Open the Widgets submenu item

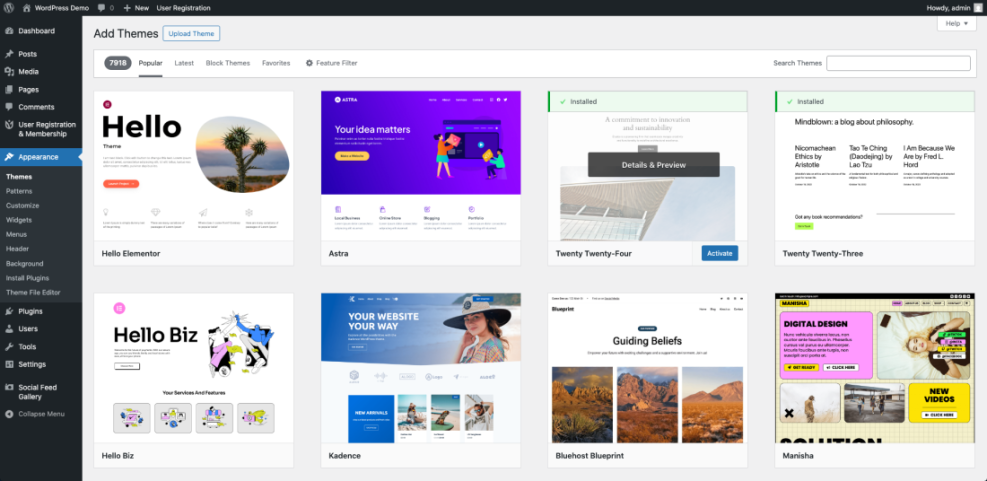19,220
